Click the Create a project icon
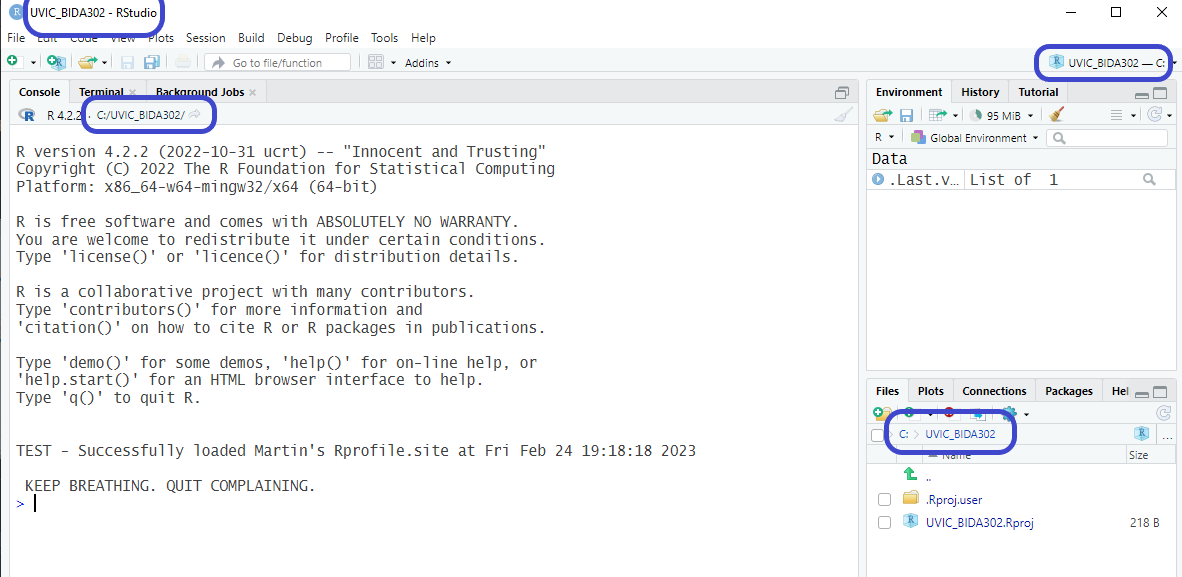 [x=56, y=62]
